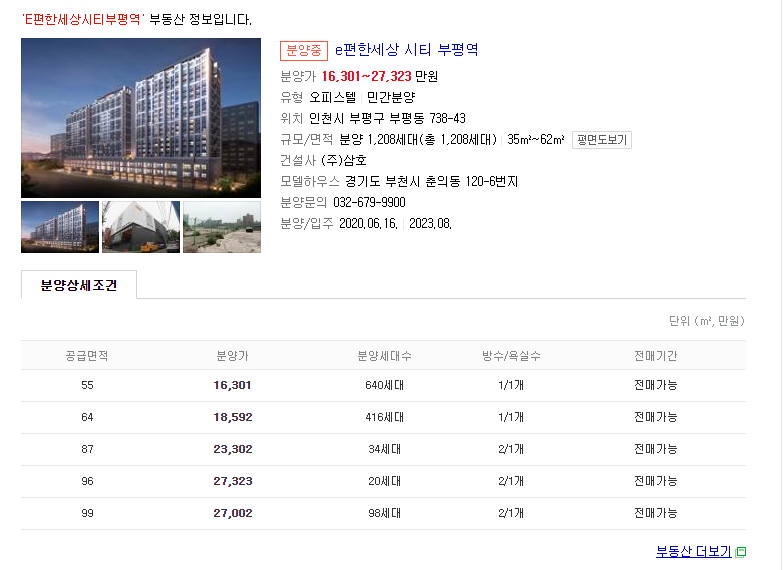The height and width of the screenshot is (570, 784).
Task: Click the 34세대 cell
Action: [384, 449]
